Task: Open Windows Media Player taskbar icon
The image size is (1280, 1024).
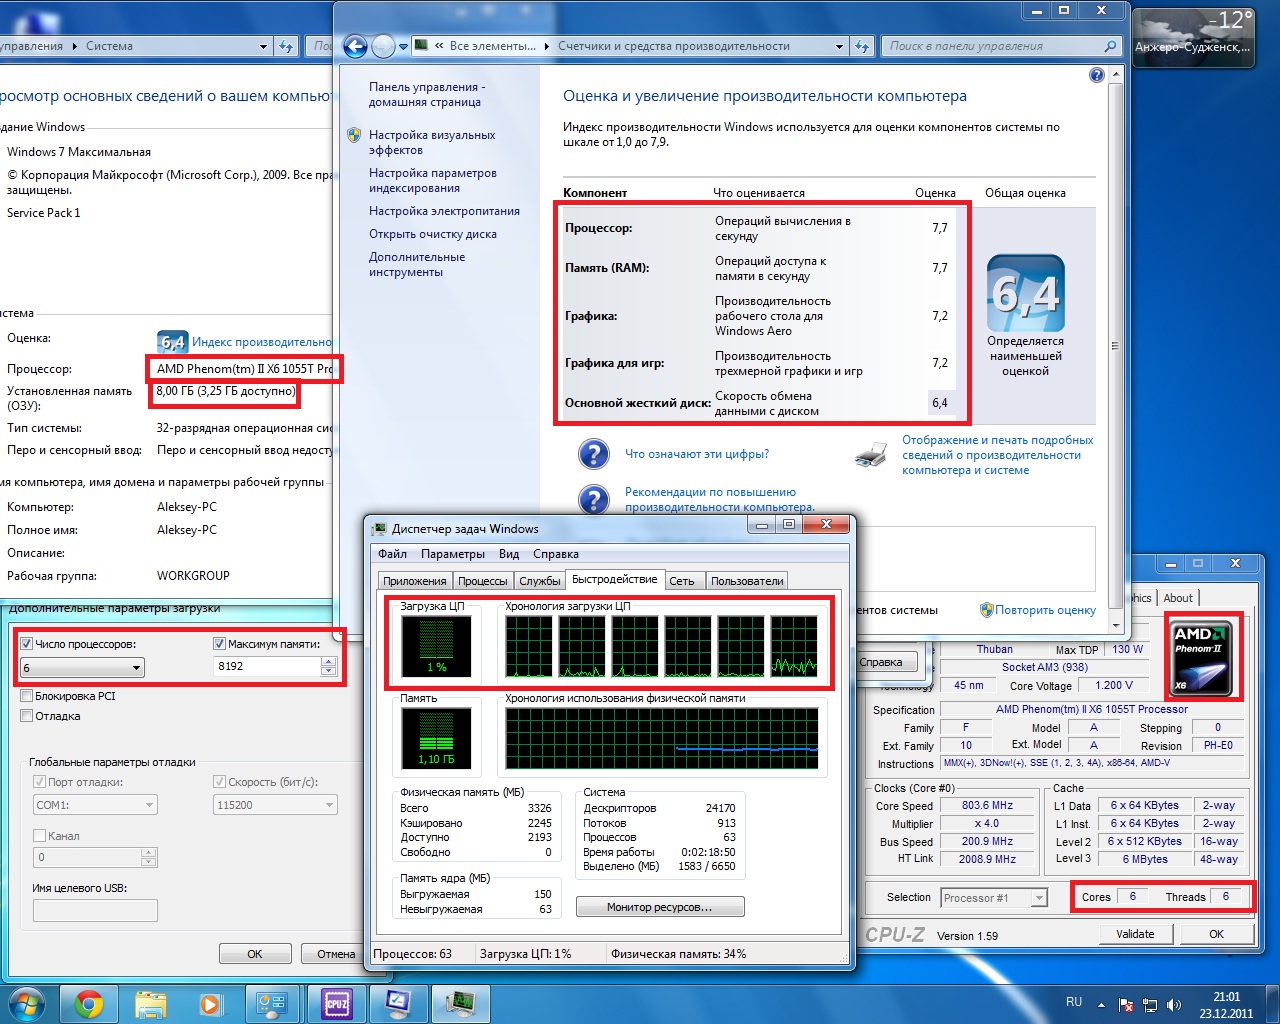Action: coord(210,1003)
